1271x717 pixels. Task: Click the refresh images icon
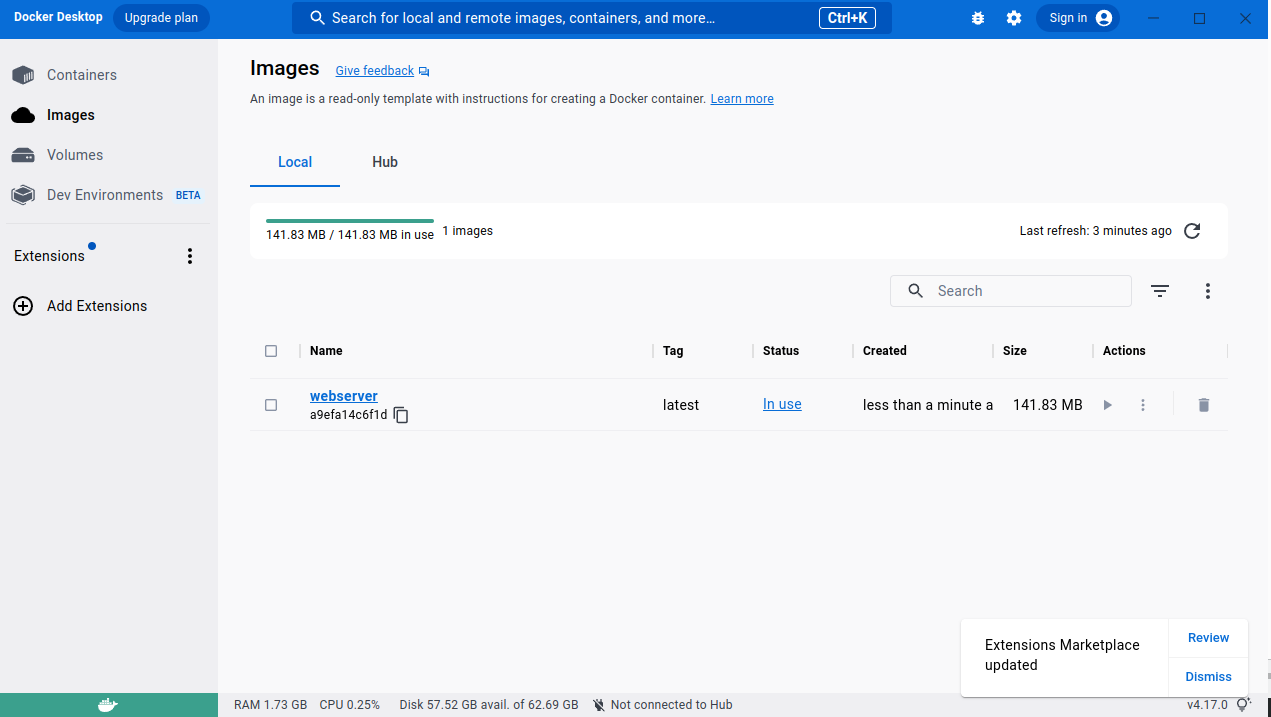pos(1192,231)
